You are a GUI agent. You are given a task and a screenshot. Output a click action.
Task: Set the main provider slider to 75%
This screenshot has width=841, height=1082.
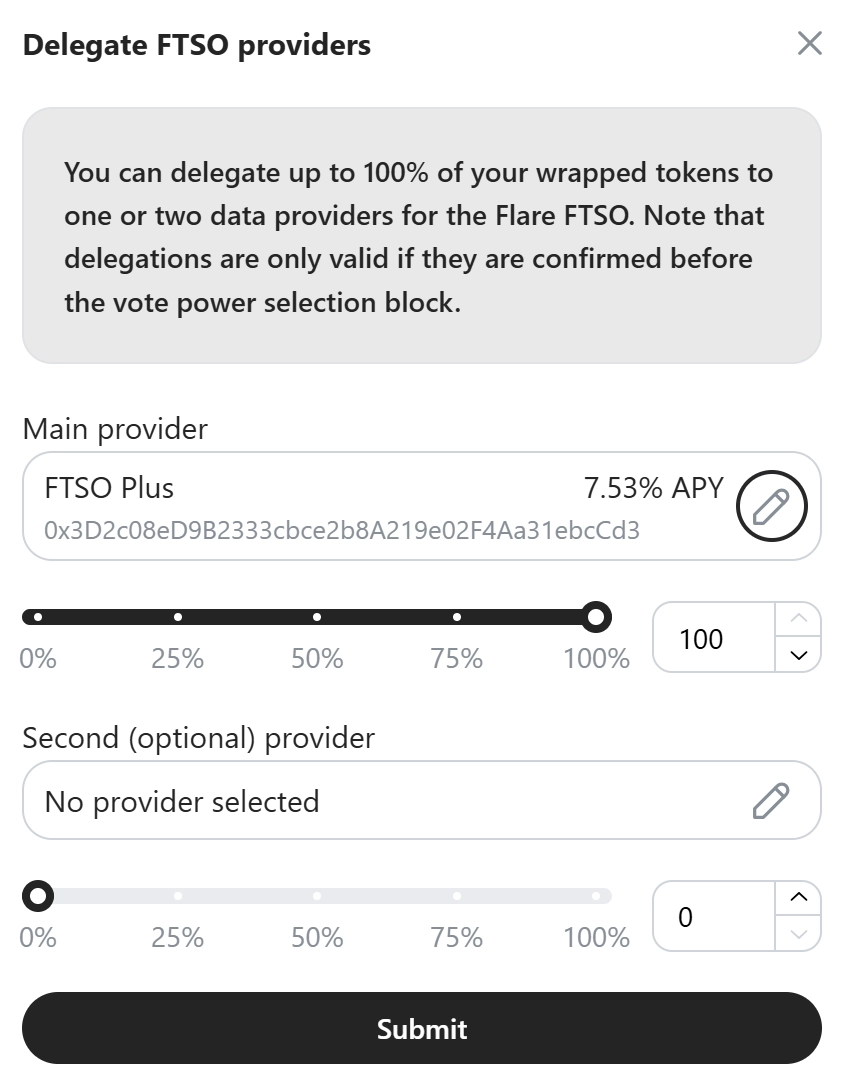[457, 617]
